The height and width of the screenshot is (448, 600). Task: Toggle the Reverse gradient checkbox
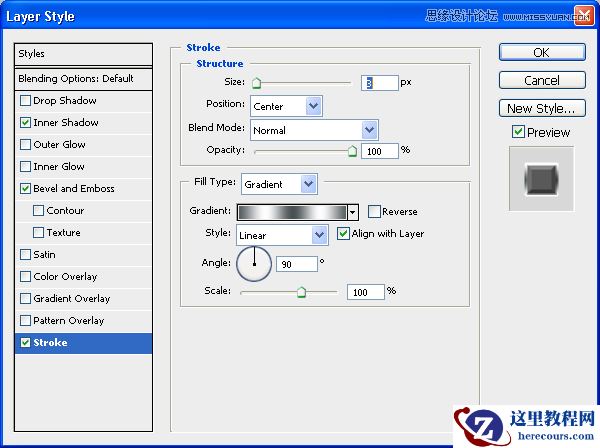click(374, 212)
